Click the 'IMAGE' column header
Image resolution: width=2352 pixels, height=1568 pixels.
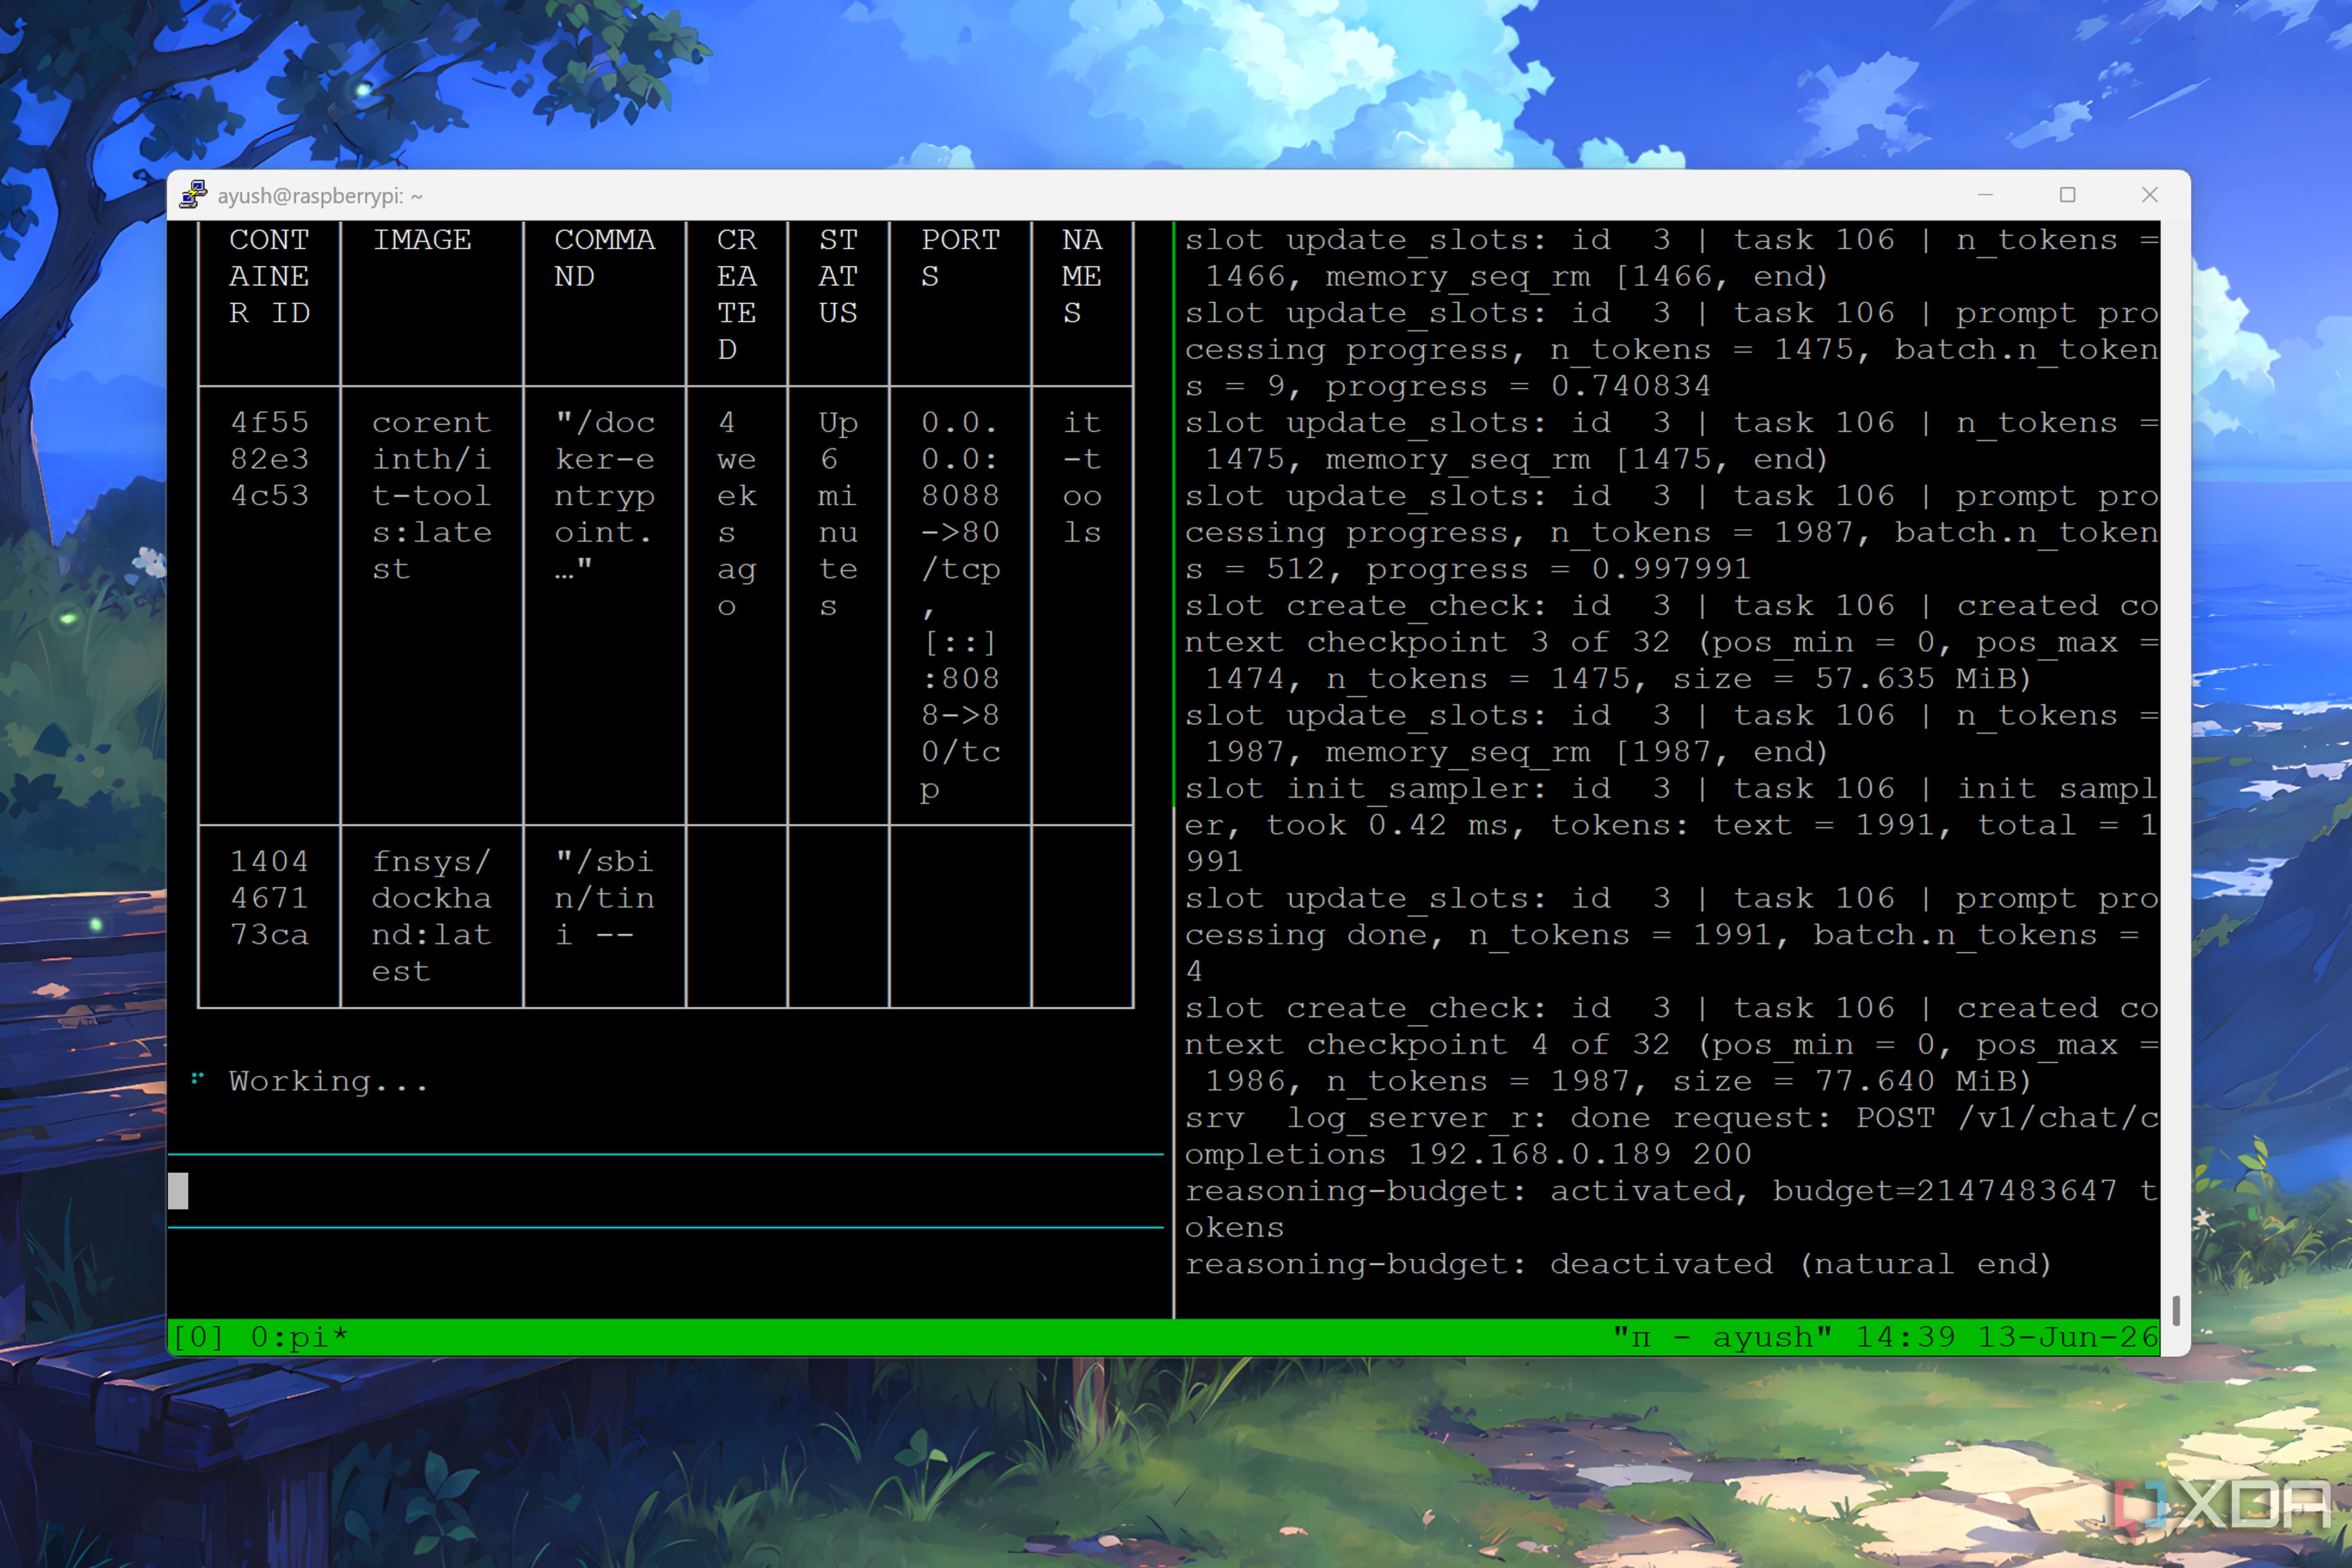(x=422, y=240)
